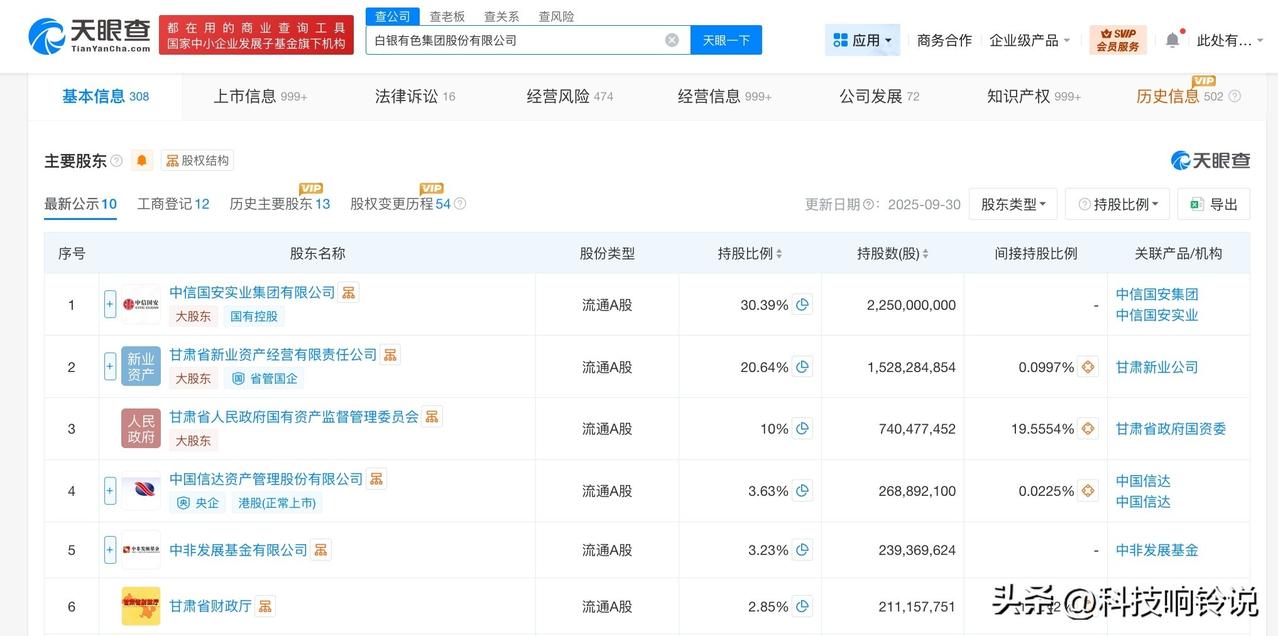Click the 港股(正常上市) tag under 中国信达
The image size is (1278, 636).
tap(277, 502)
